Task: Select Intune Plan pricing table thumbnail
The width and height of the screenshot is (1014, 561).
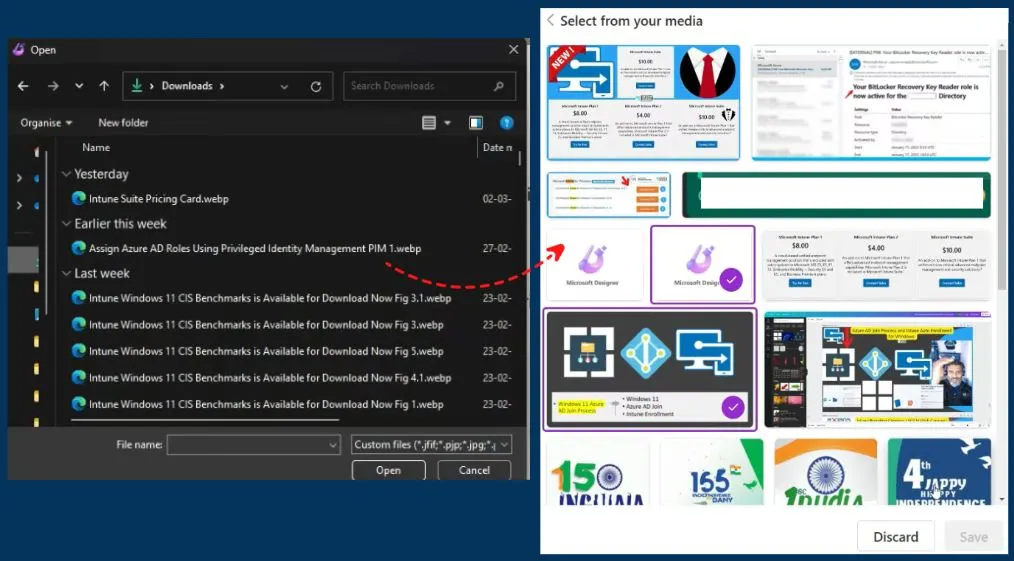Action: [x=876, y=264]
